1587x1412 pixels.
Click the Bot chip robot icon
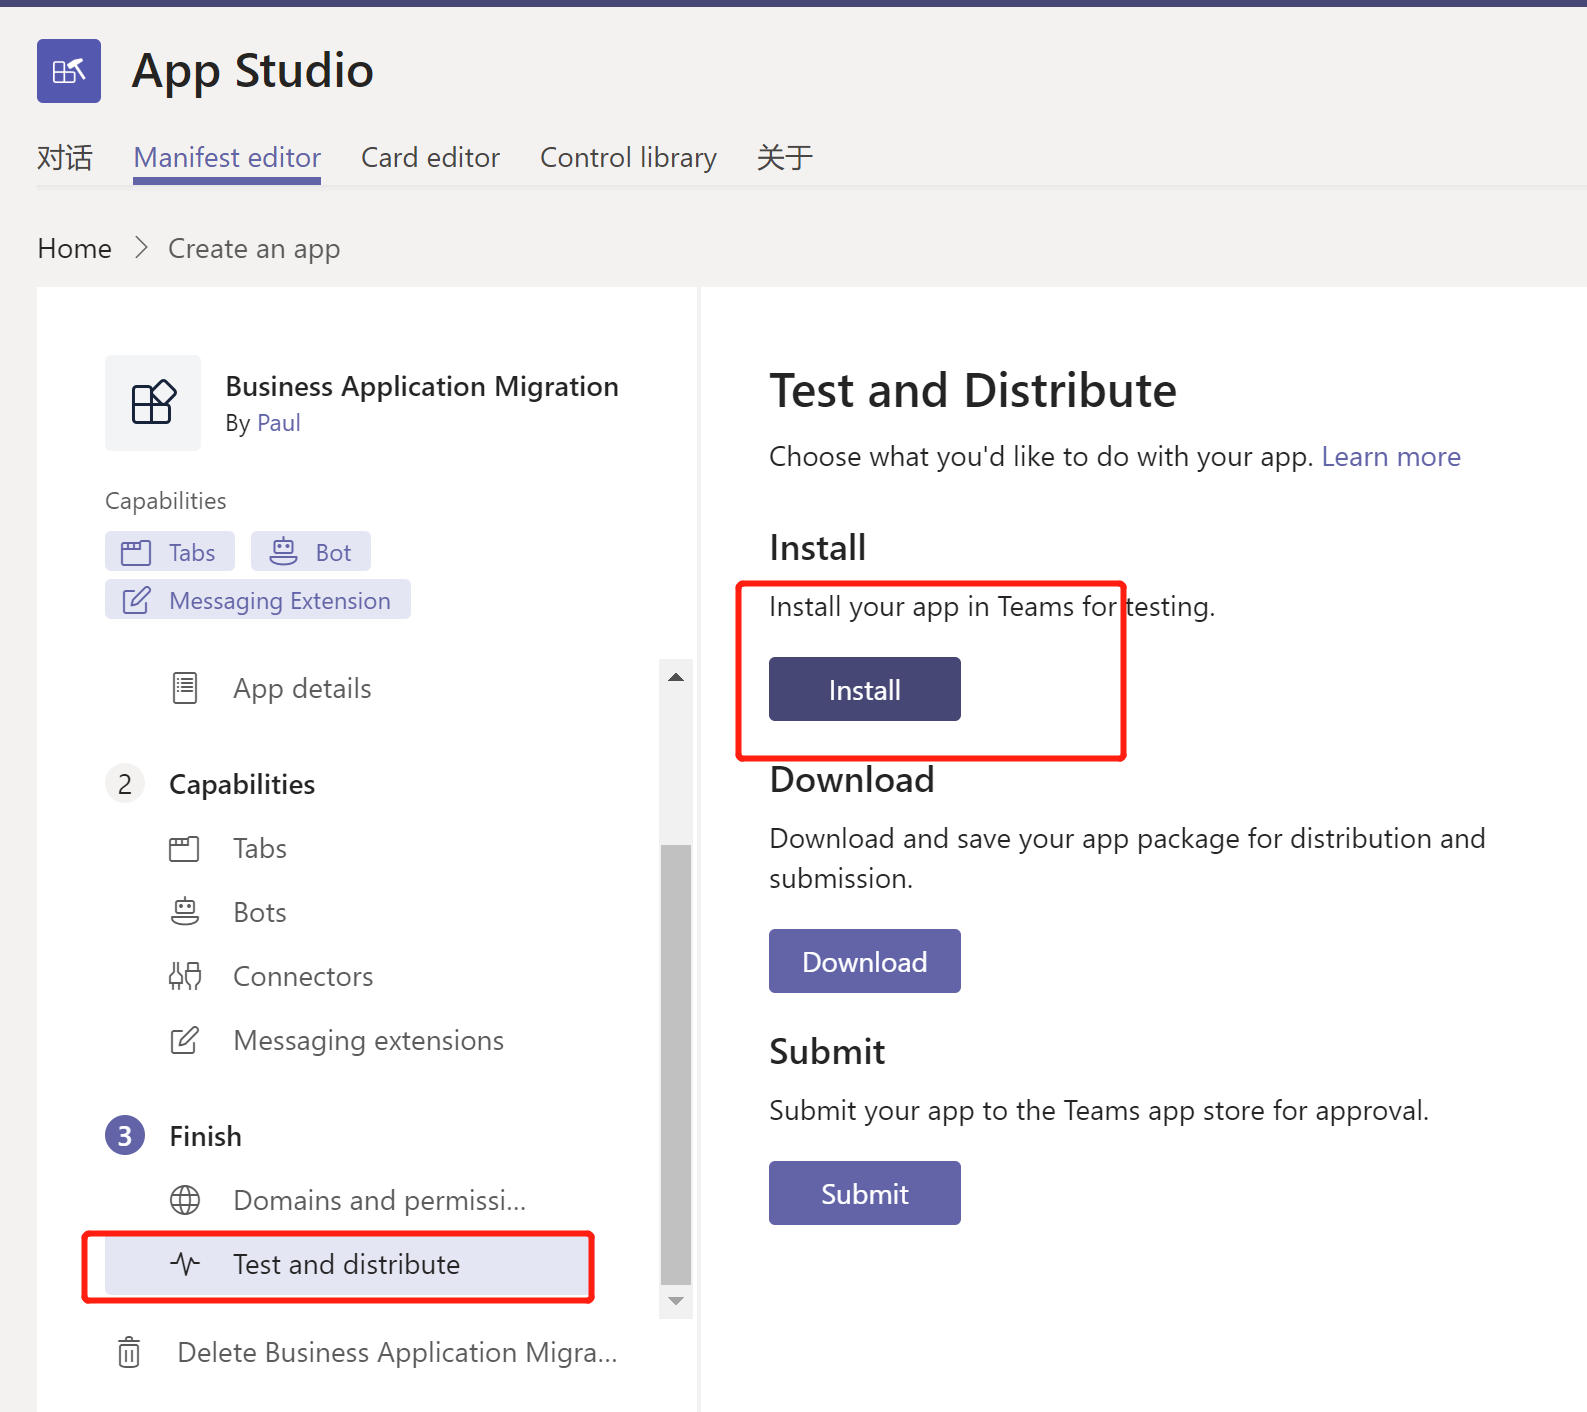284,551
